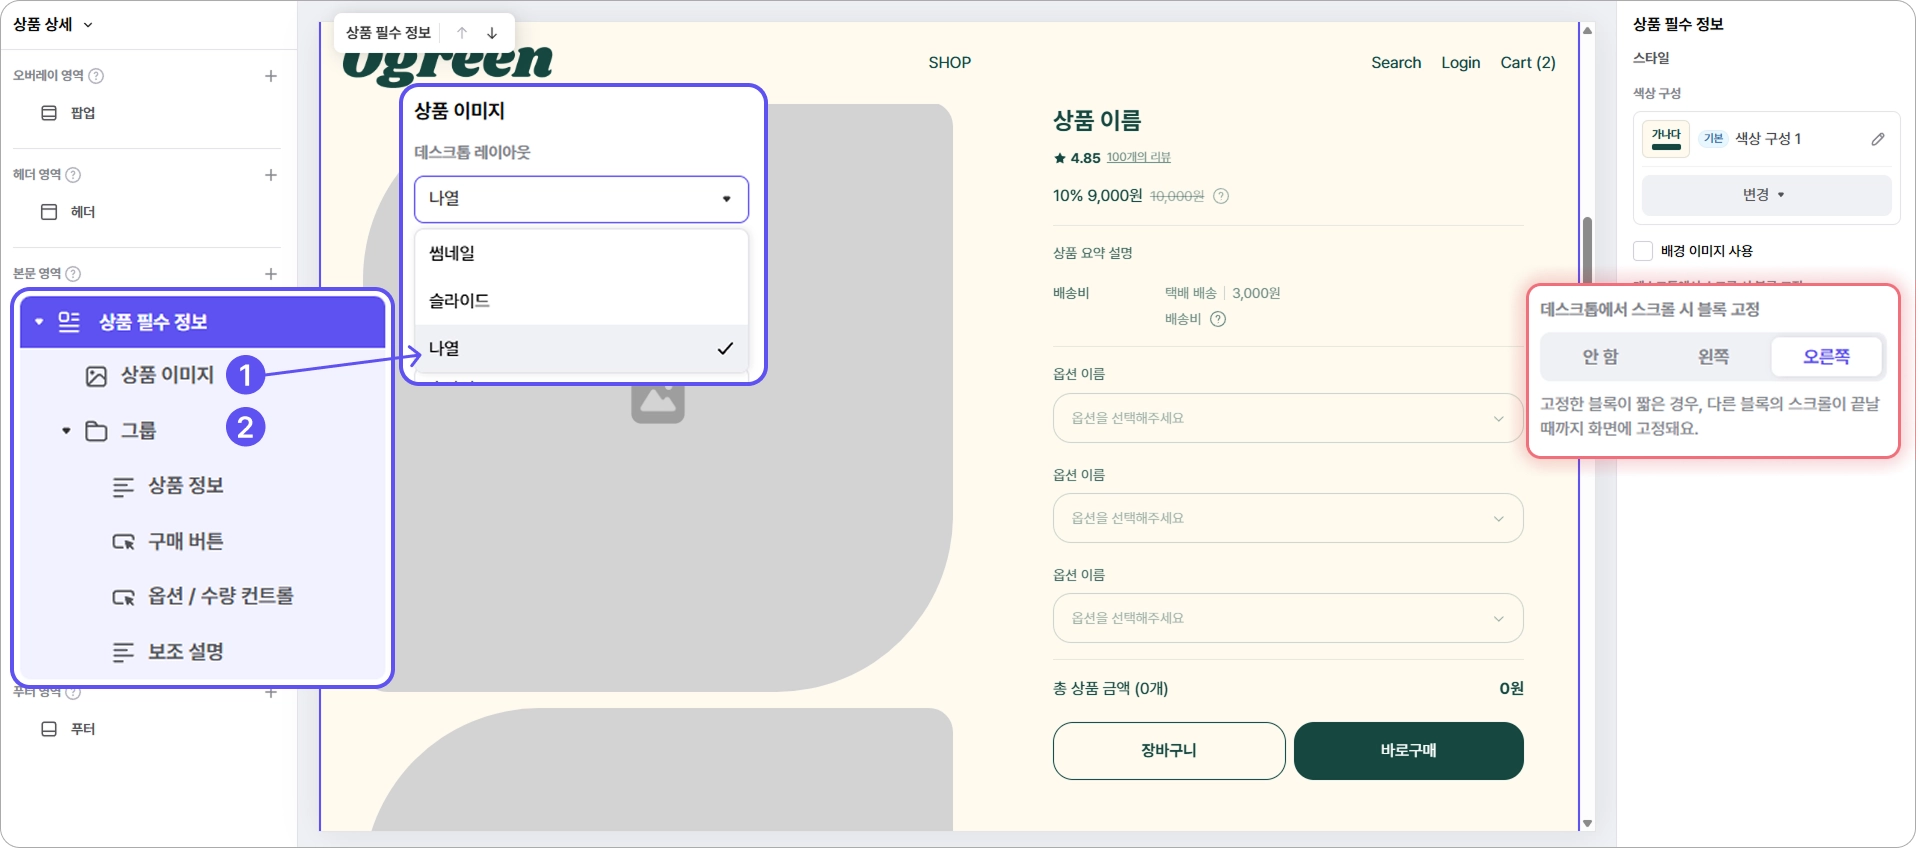Click the 바로구매 button
Screen dimensions: 1921x848
[1408, 751]
